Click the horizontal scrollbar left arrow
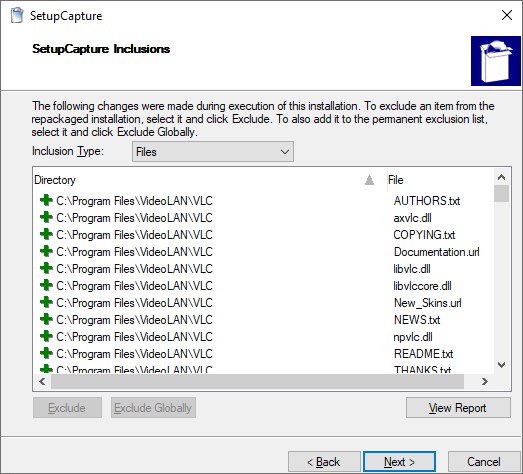Screen dimensions: 523x474 point(42,381)
